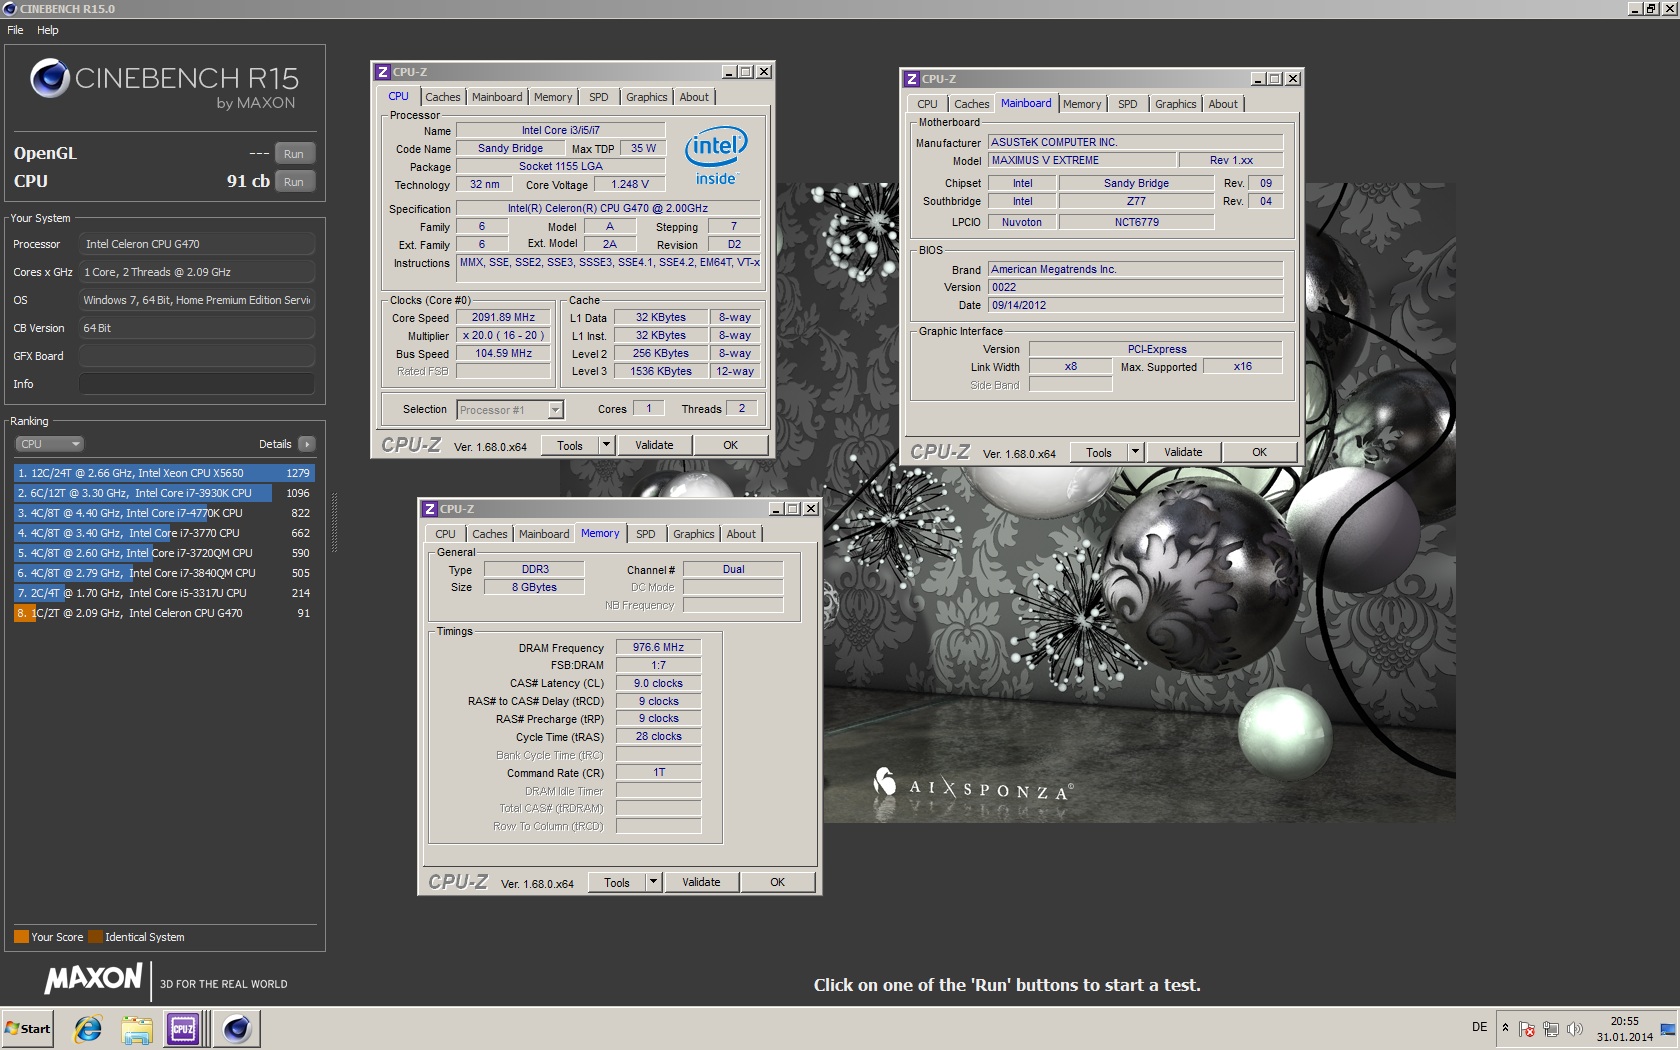Click Core Speed value 2091.89 MHz

point(503,318)
